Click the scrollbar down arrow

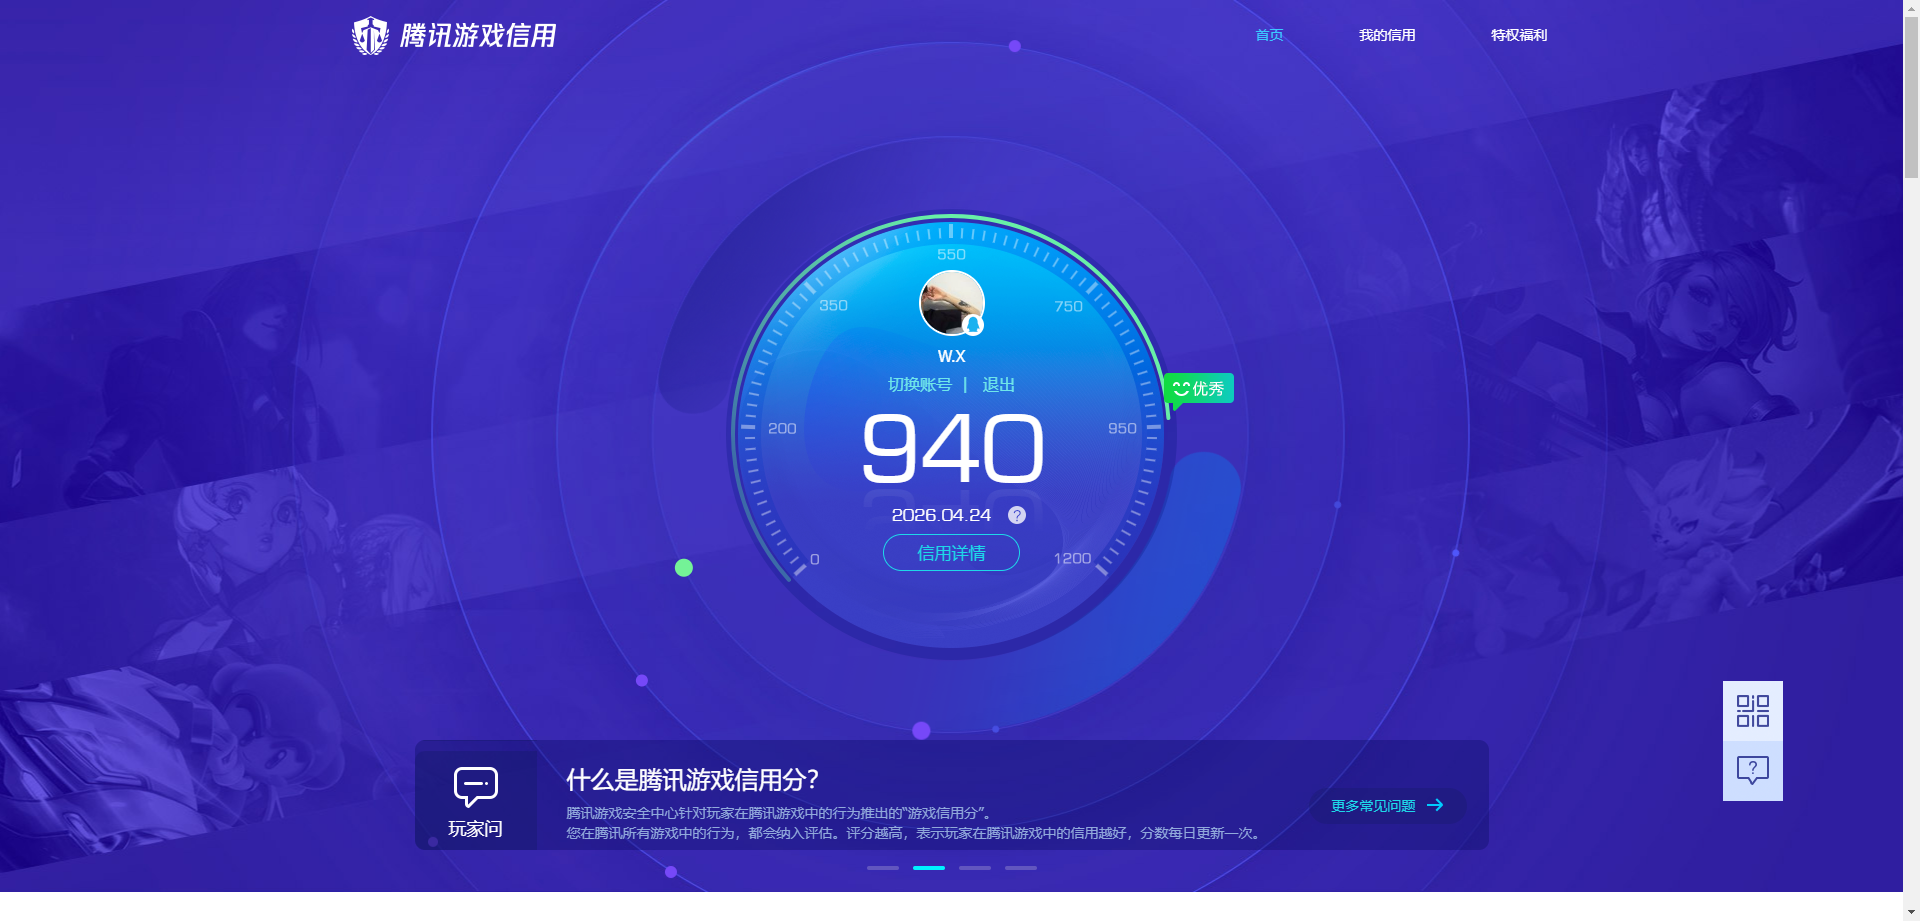pos(1911,911)
